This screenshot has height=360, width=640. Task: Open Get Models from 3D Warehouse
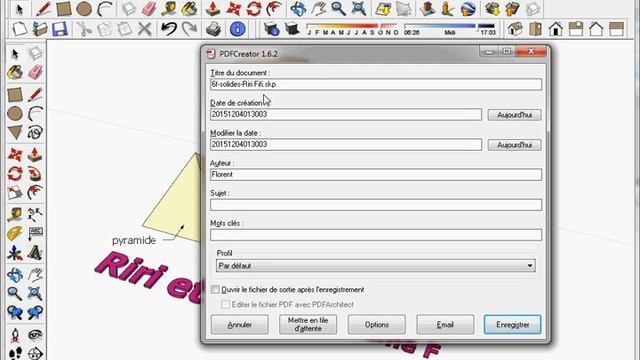pyautogui.click(x=492, y=9)
